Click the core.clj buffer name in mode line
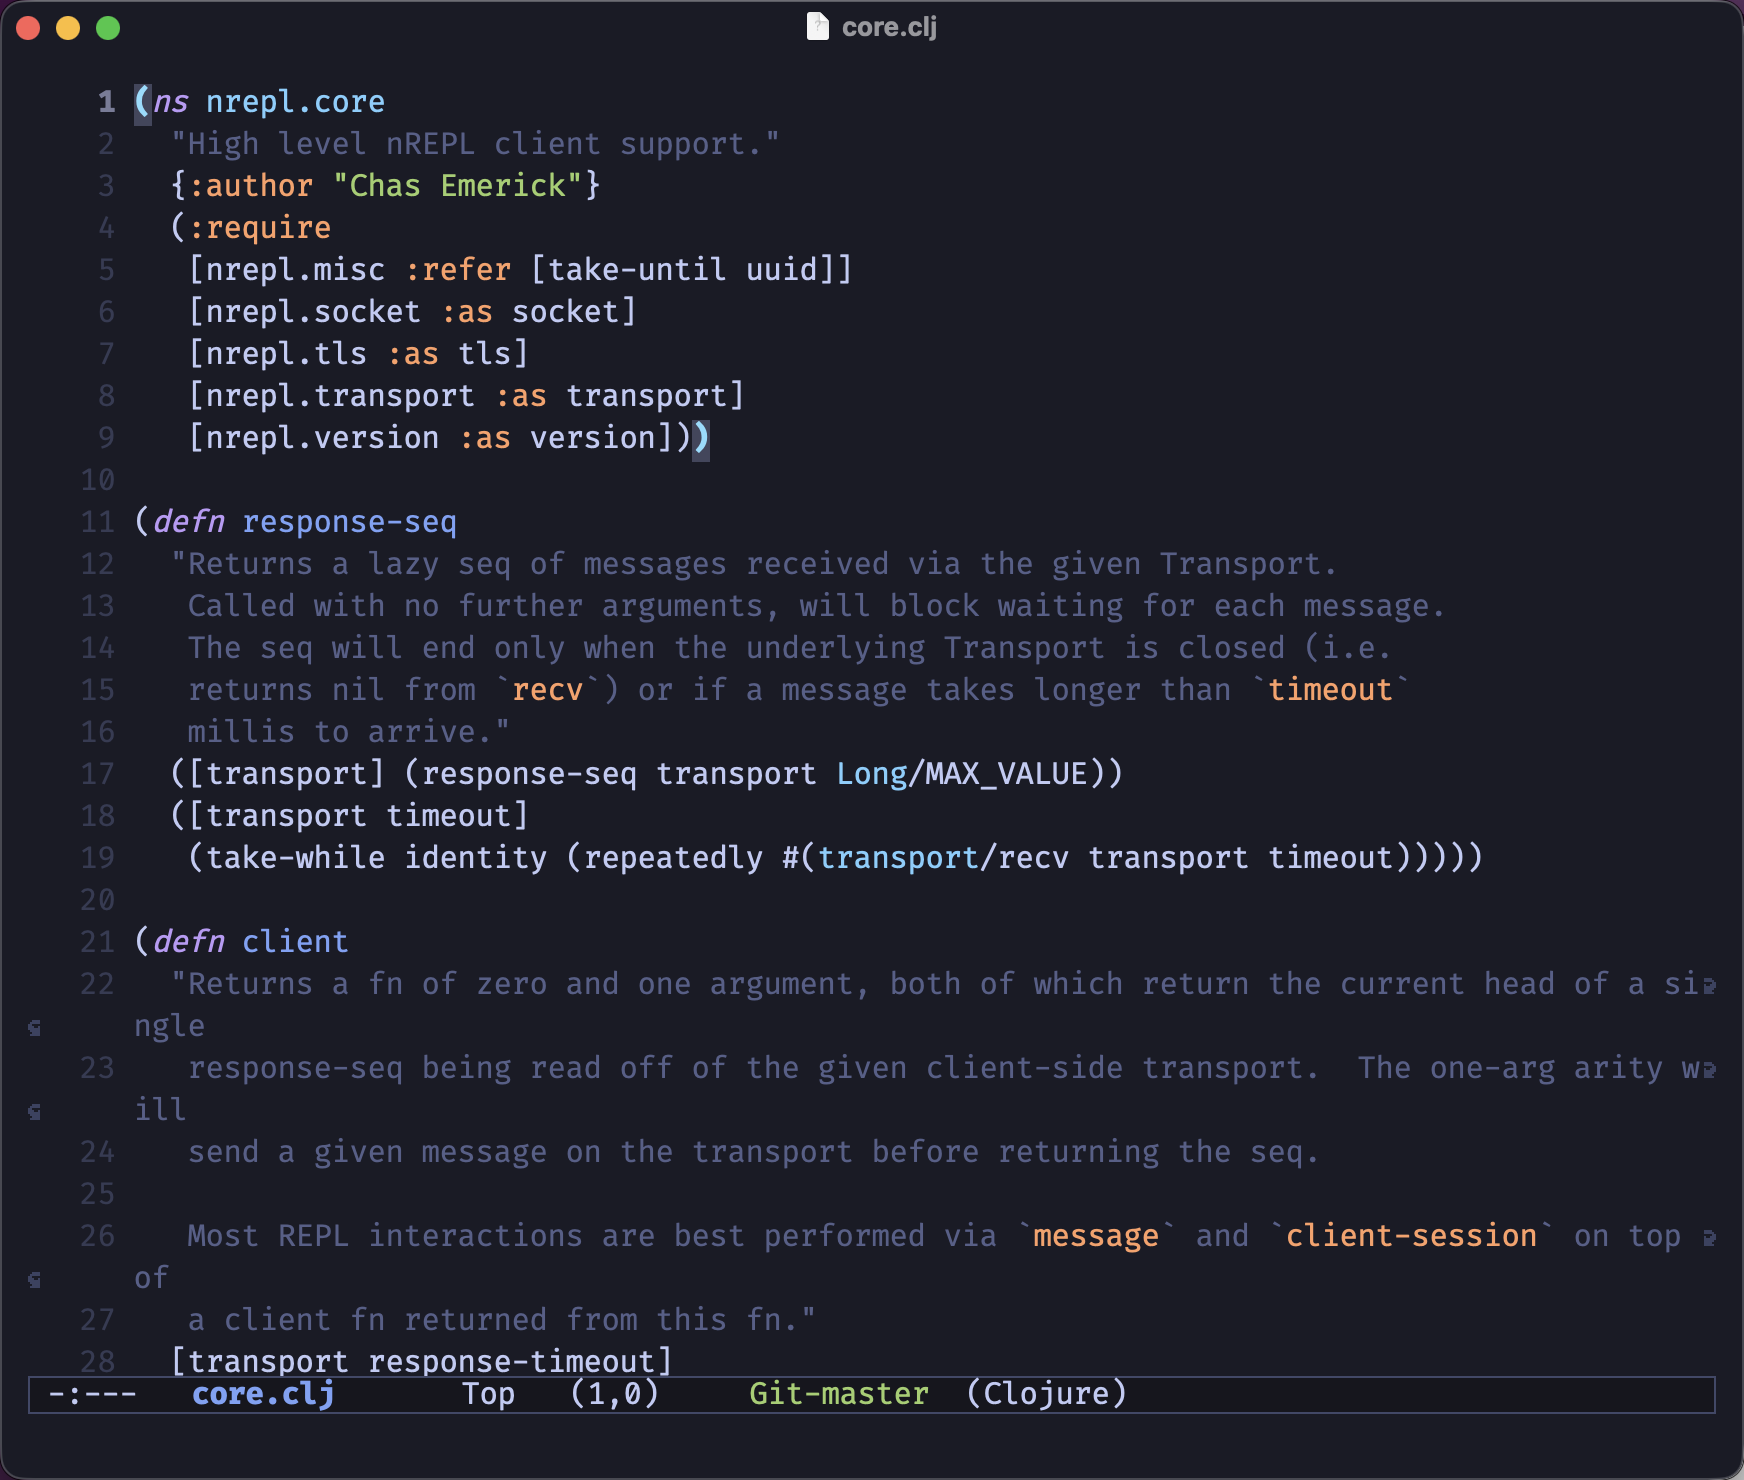The height and width of the screenshot is (1480, 1744). tap(263, 1393)
